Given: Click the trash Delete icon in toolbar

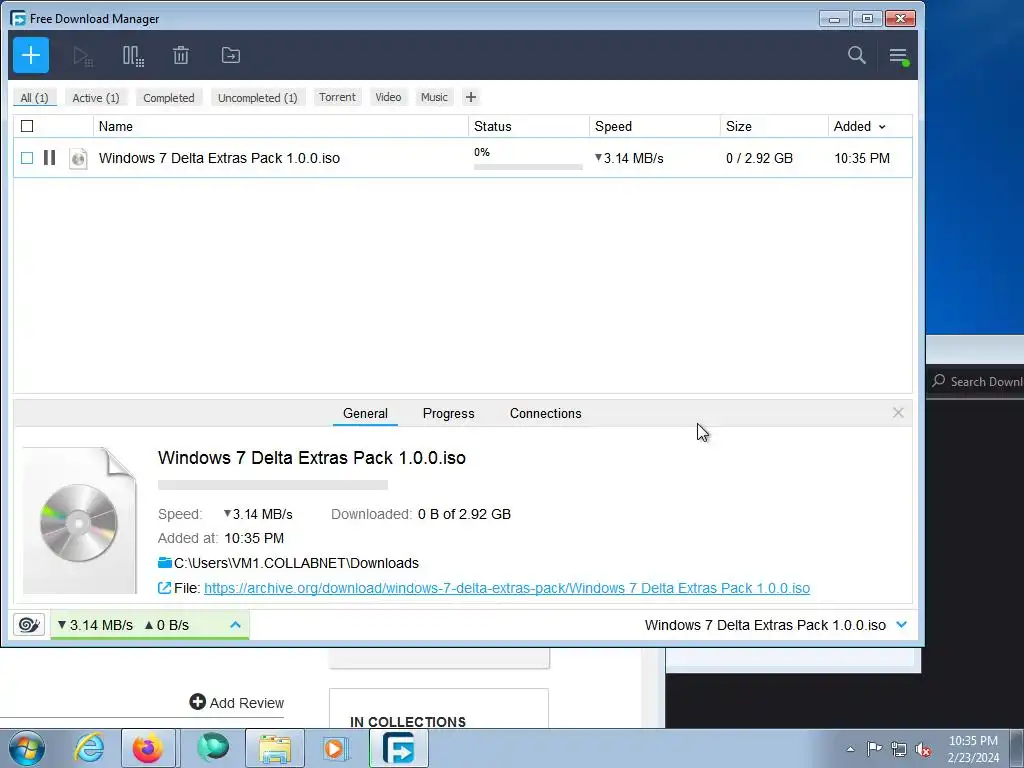Looking at the screenshot, I should [181, 56].
